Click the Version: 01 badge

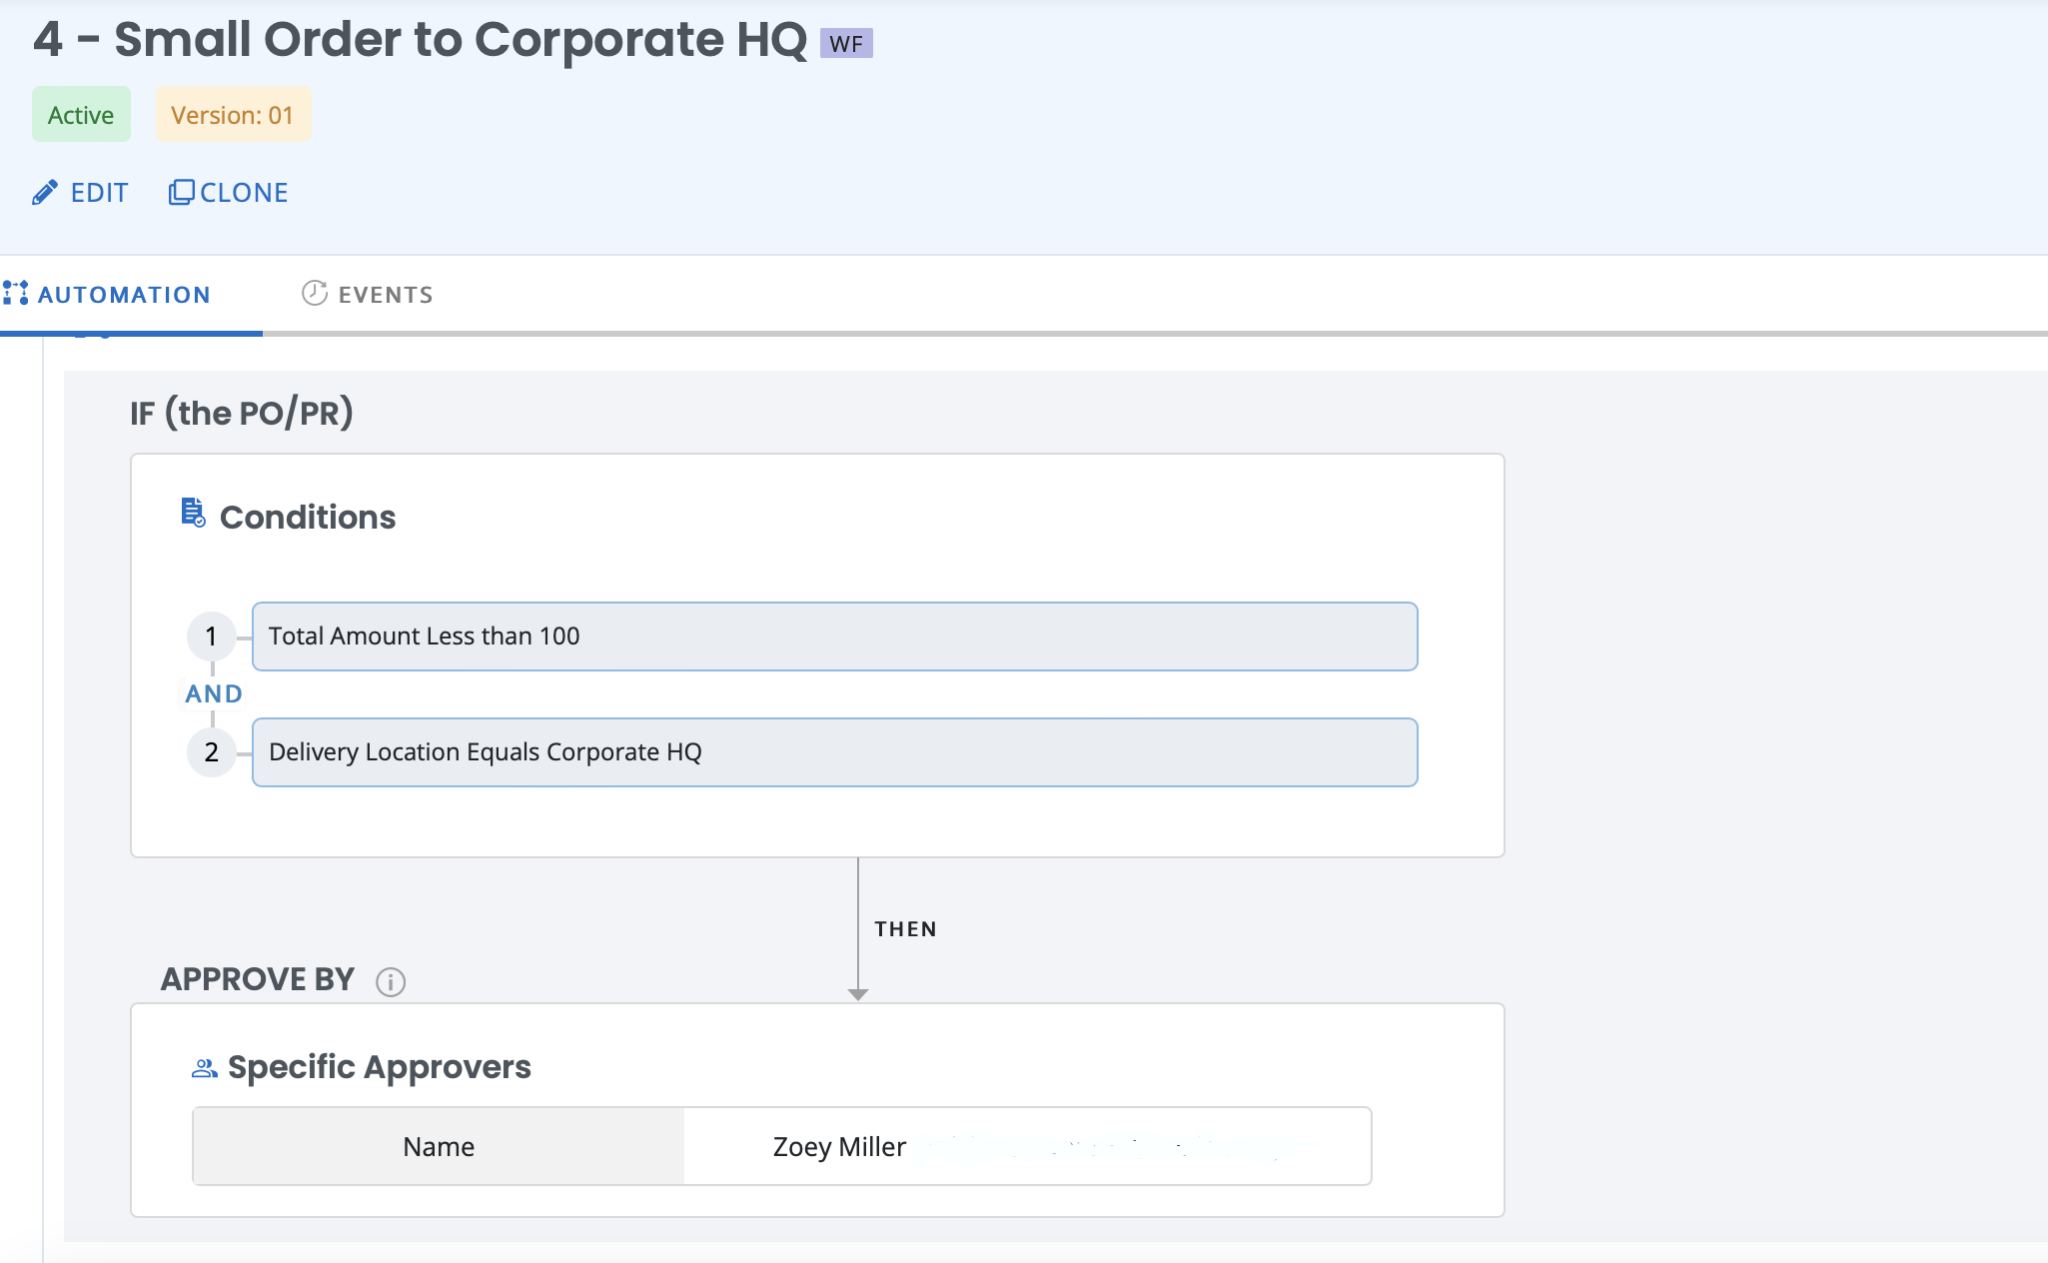[232, 115]
